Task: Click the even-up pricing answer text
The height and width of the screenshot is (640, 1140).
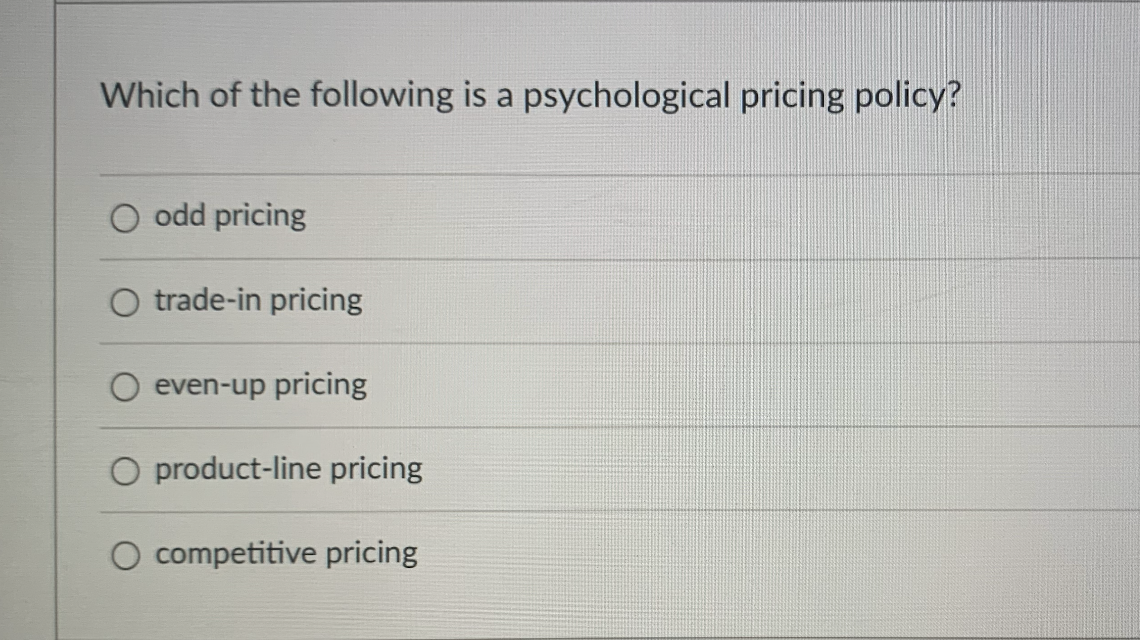Action: tap(260, 385)
